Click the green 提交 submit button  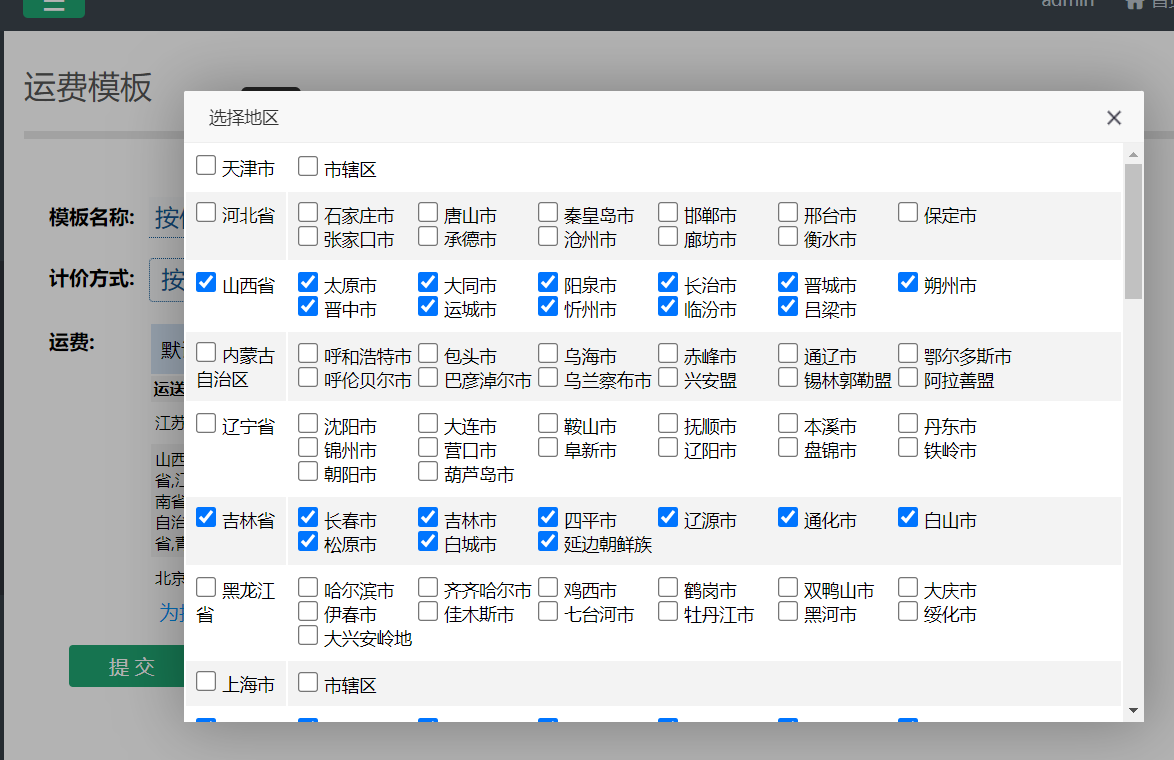click(x=127, y=666)
